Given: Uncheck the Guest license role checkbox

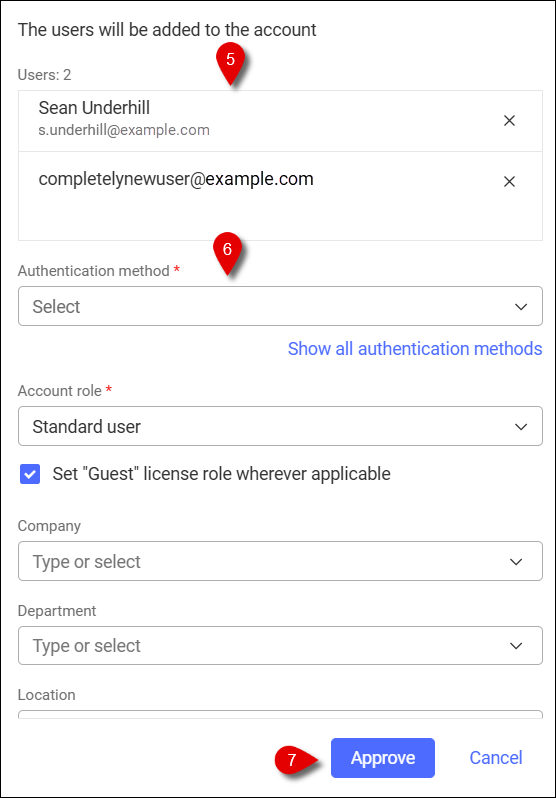Looking at the screenshot, I should click(30, 474).
